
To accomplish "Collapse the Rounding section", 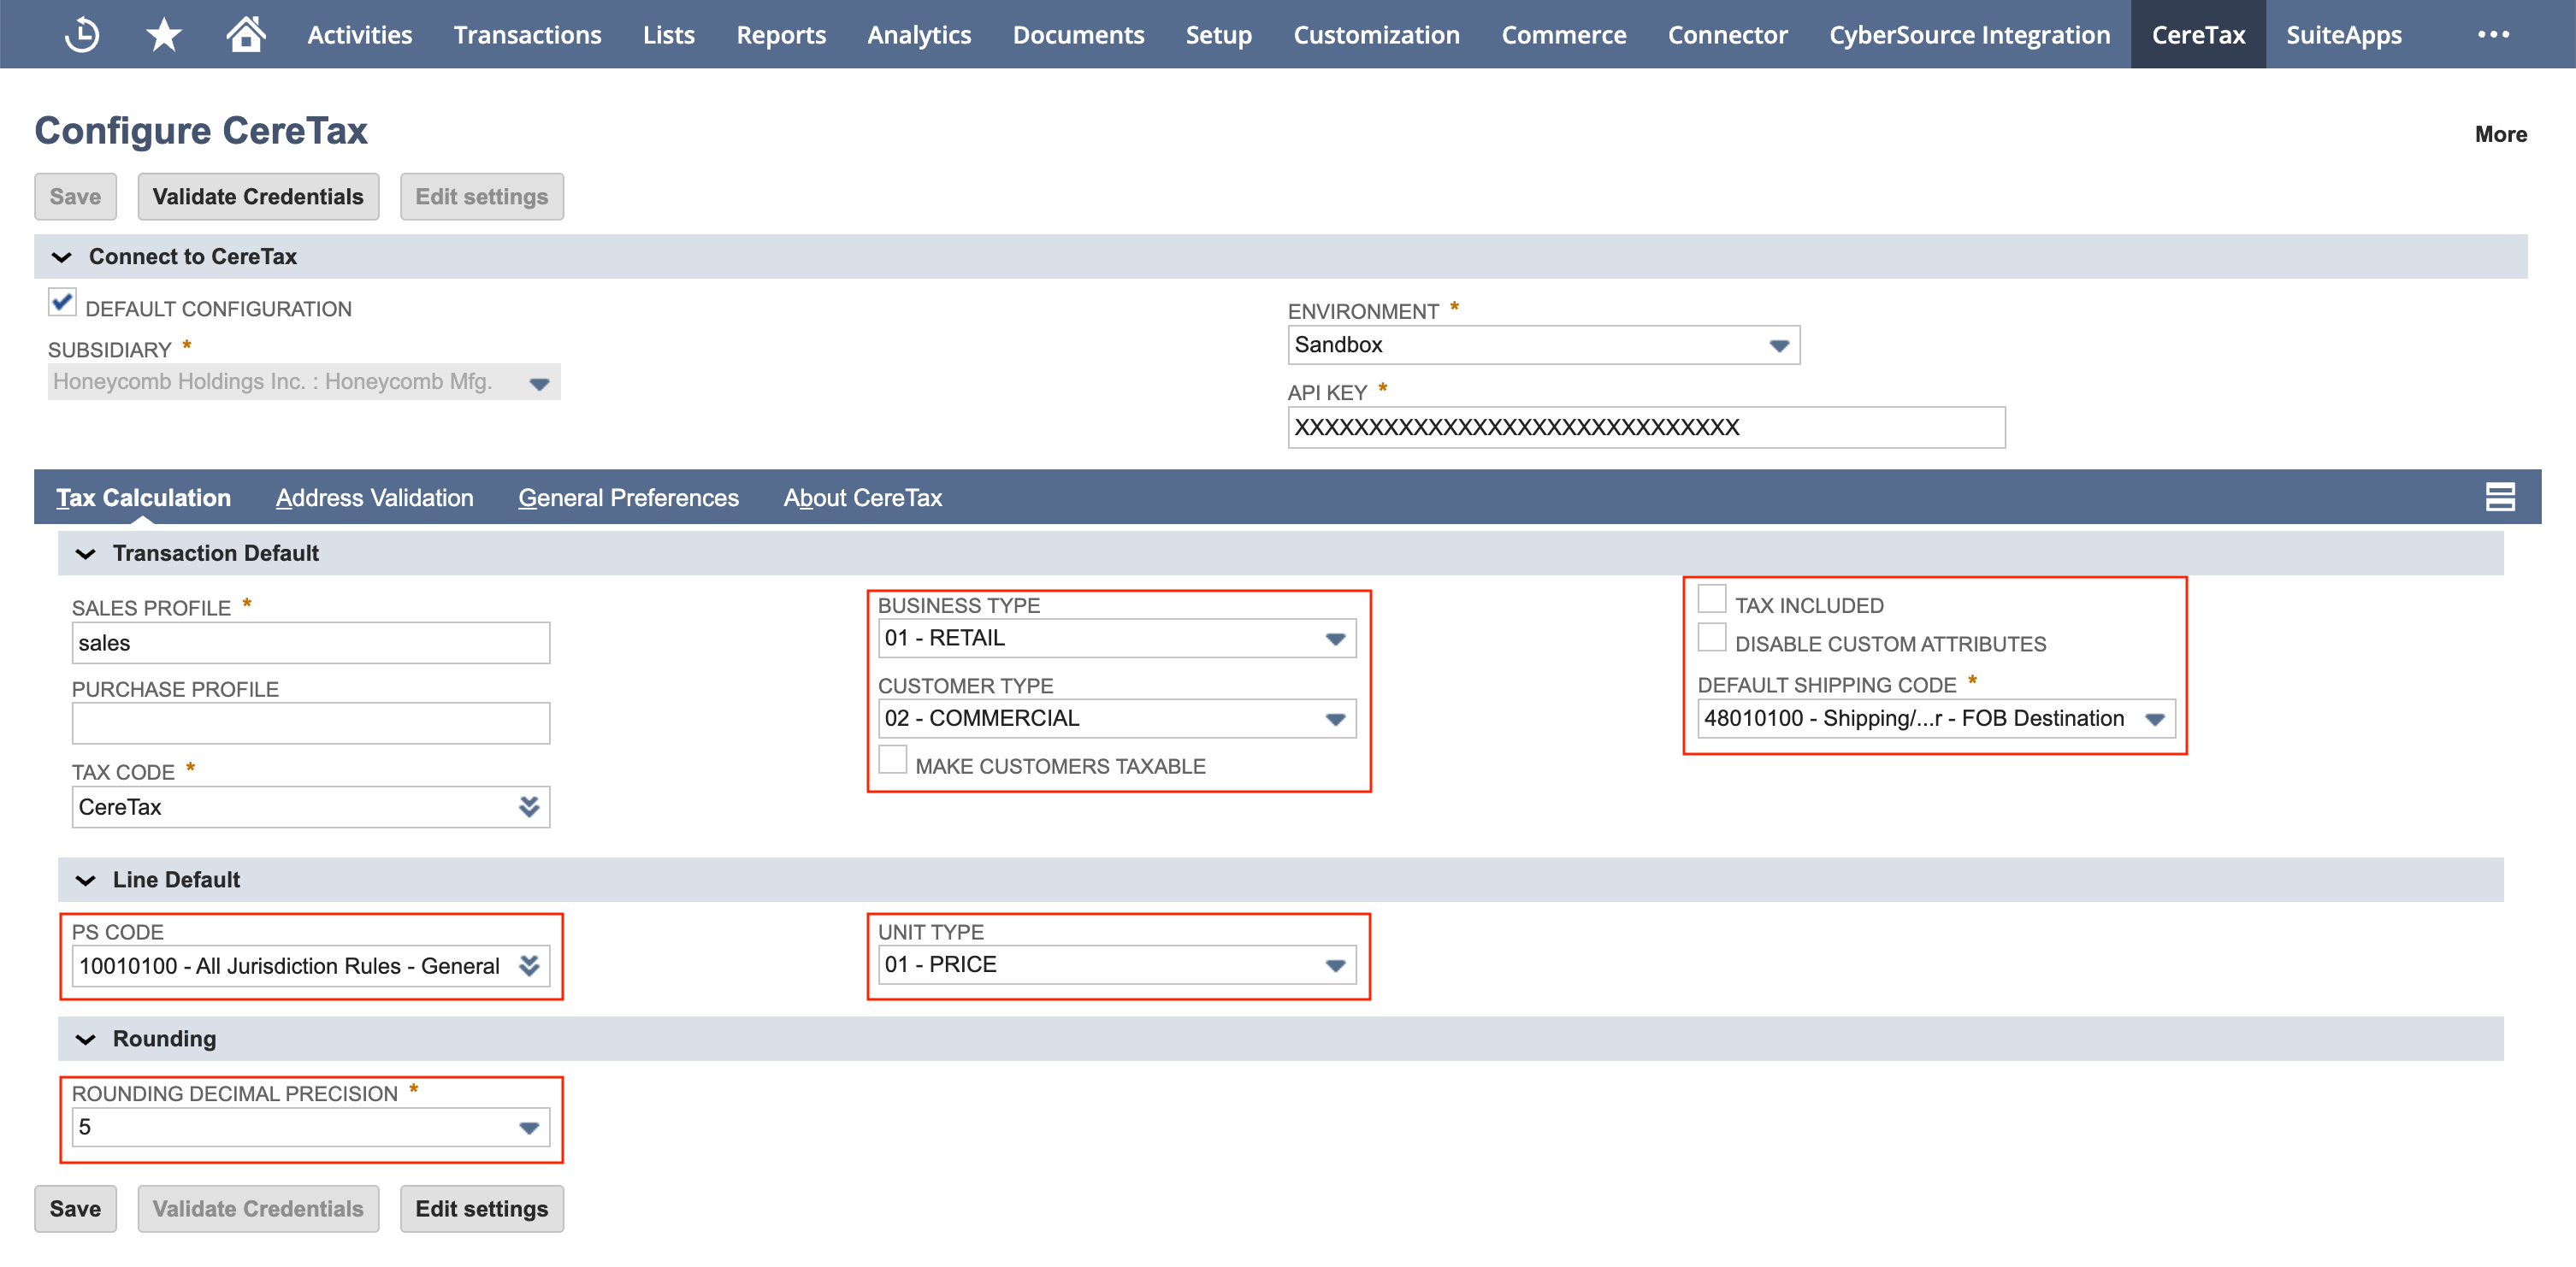I will point(86,1040).
